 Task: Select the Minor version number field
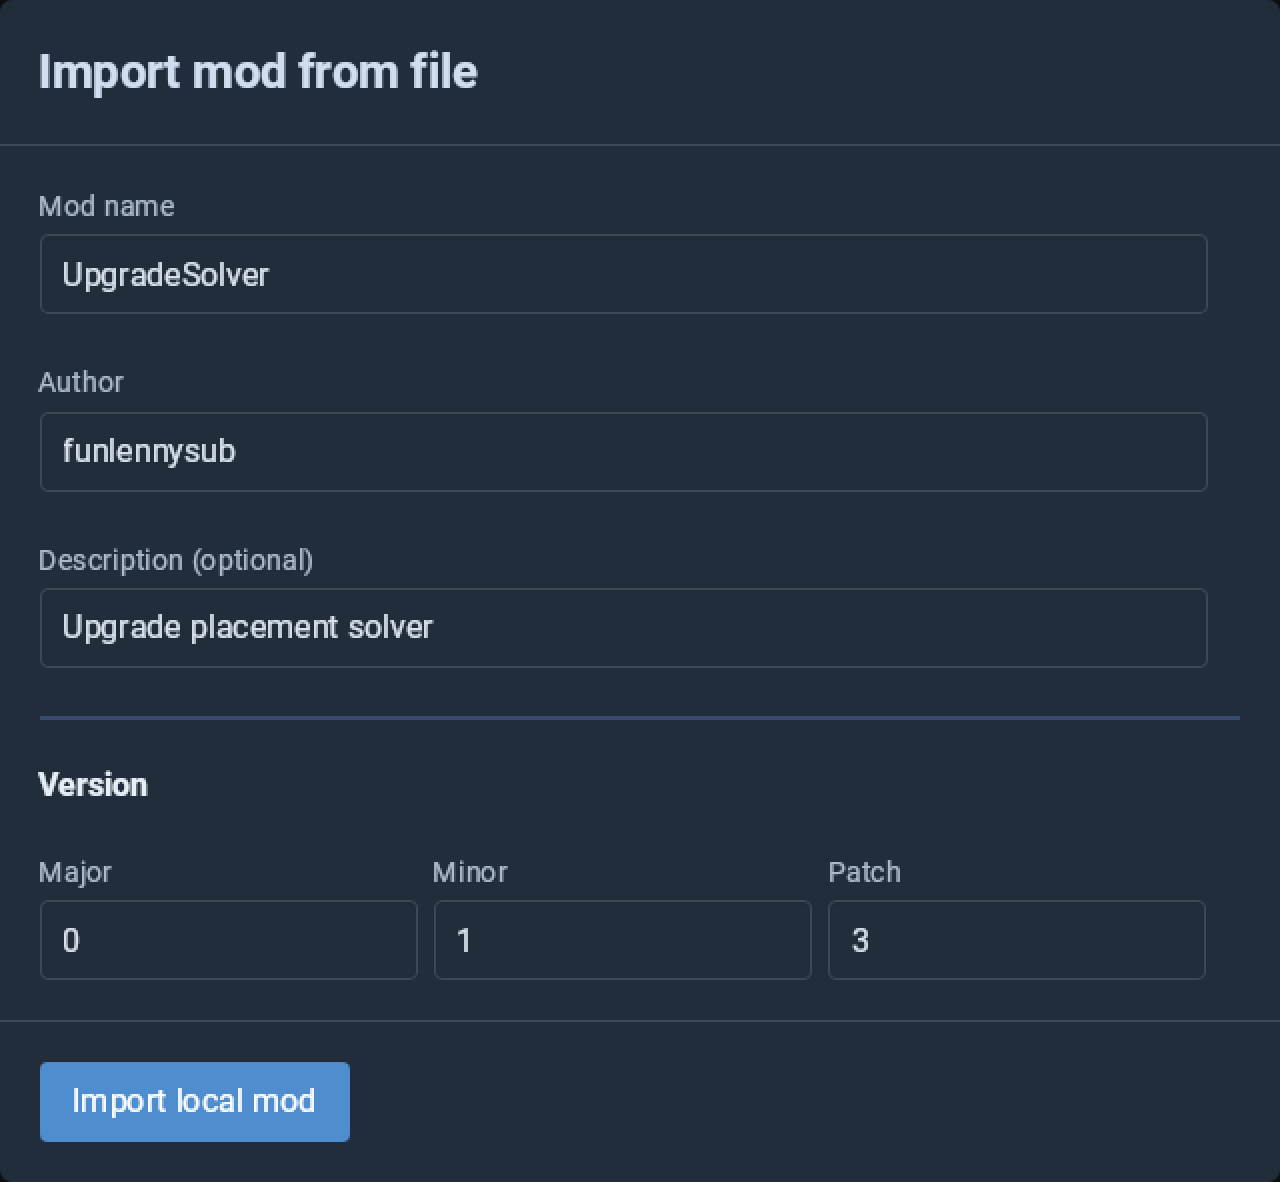point(622,940)
